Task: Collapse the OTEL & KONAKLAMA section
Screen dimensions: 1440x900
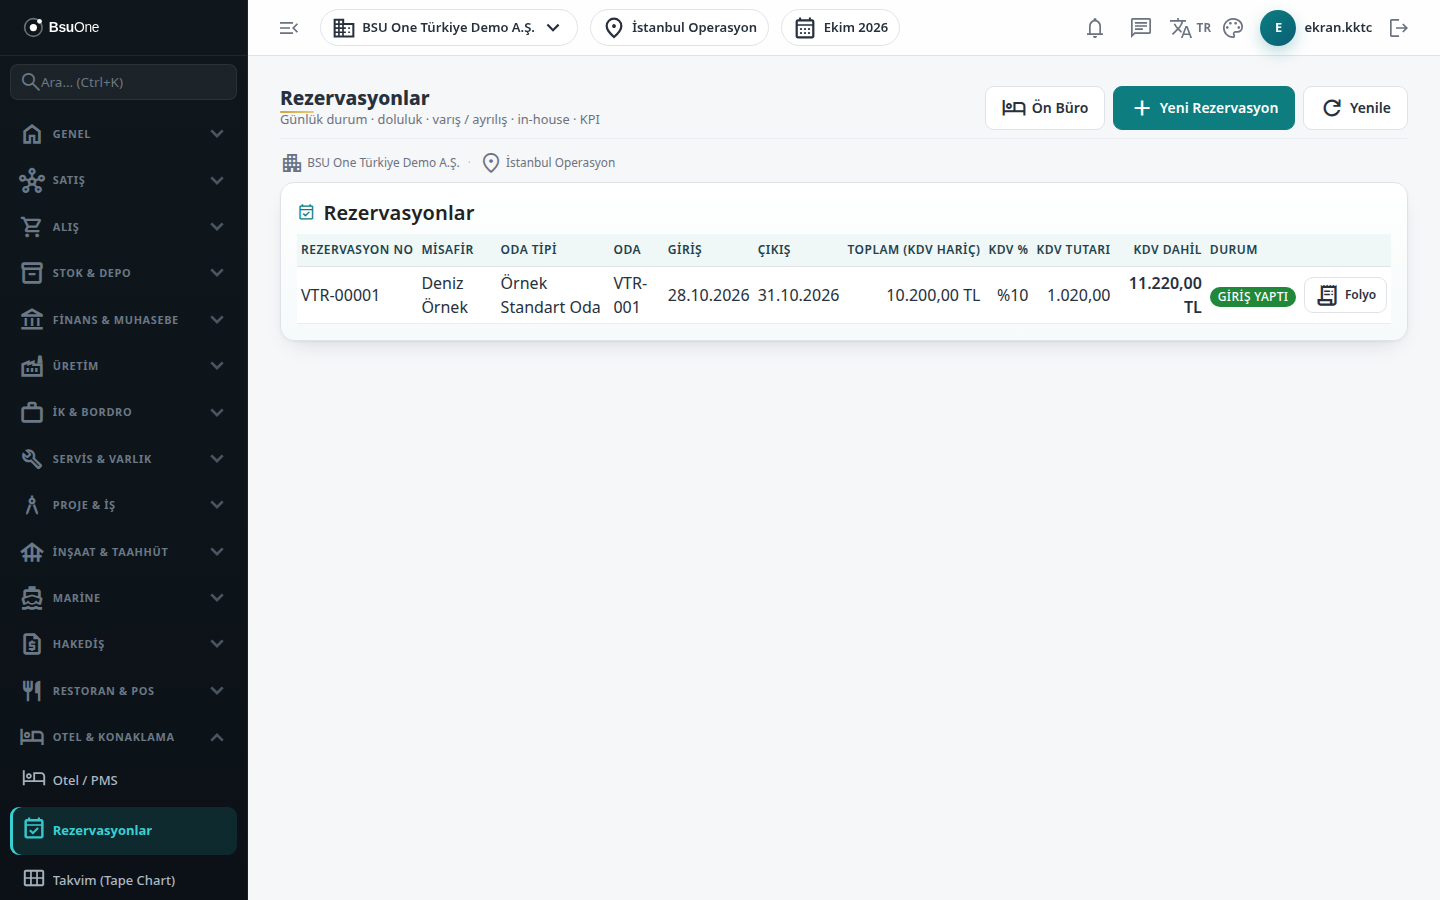Action: [123, 737]
